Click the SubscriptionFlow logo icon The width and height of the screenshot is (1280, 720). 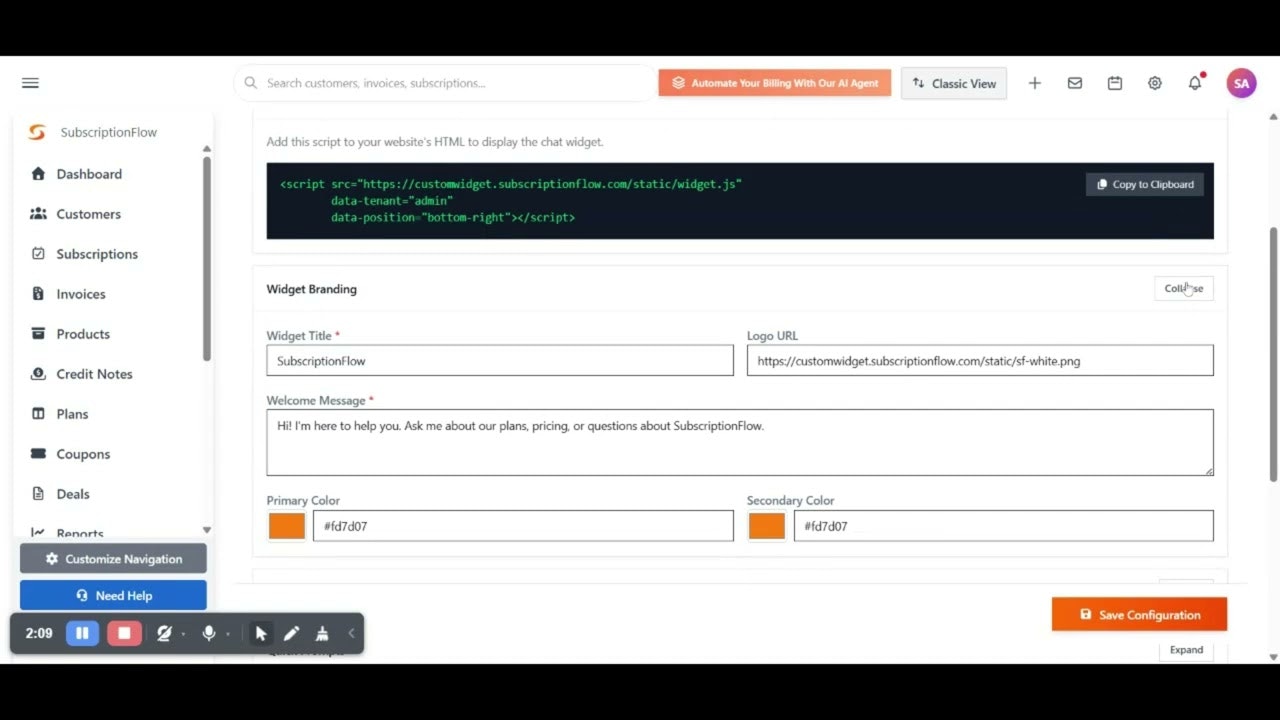(37, 132)
